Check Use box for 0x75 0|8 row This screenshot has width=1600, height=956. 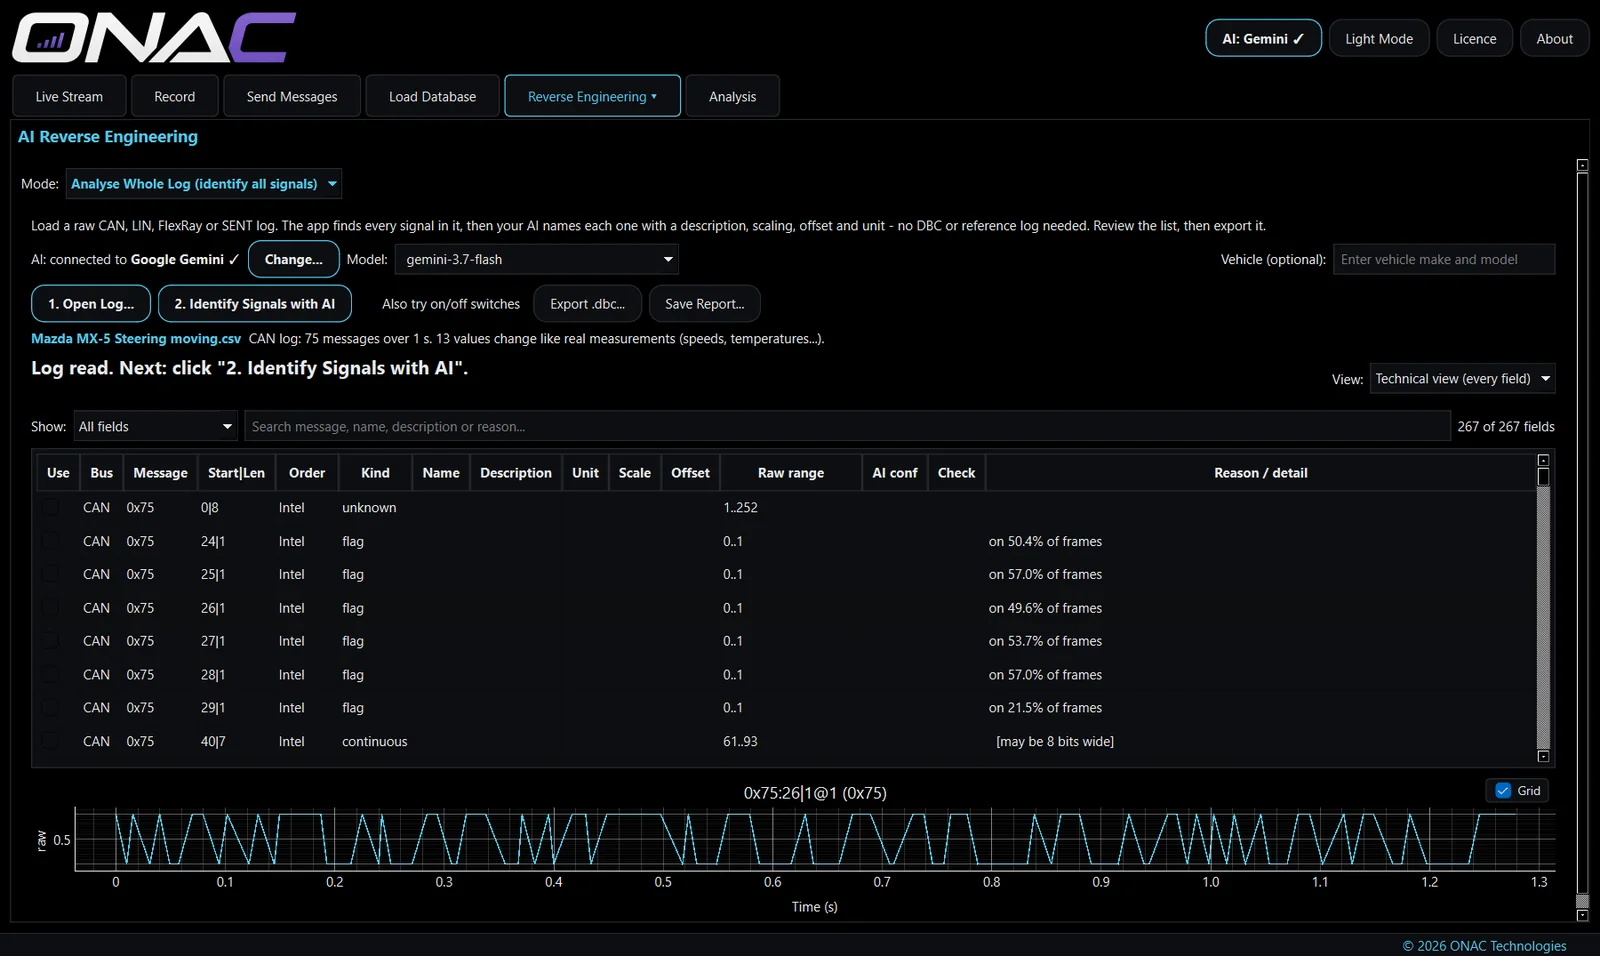coord(51,508)
